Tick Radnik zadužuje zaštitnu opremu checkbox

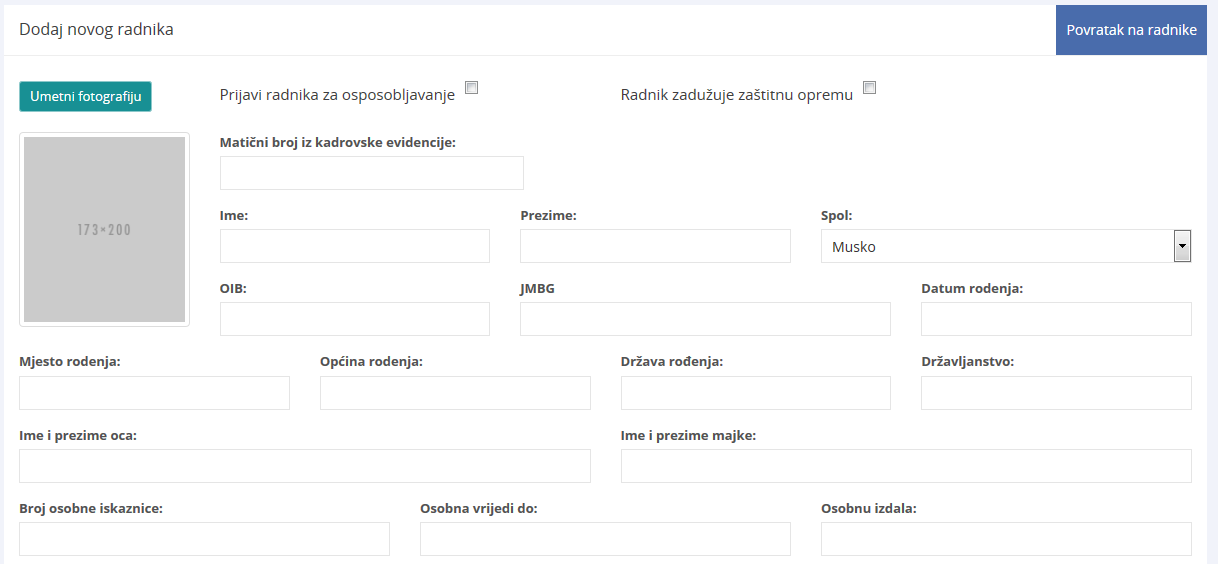tap(870, 87)
